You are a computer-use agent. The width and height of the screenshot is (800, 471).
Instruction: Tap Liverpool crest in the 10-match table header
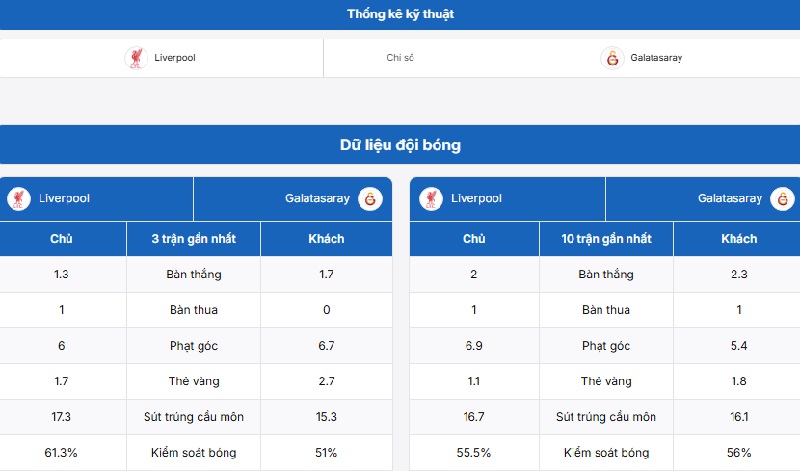pyautogui.click(x=431, y=199)
